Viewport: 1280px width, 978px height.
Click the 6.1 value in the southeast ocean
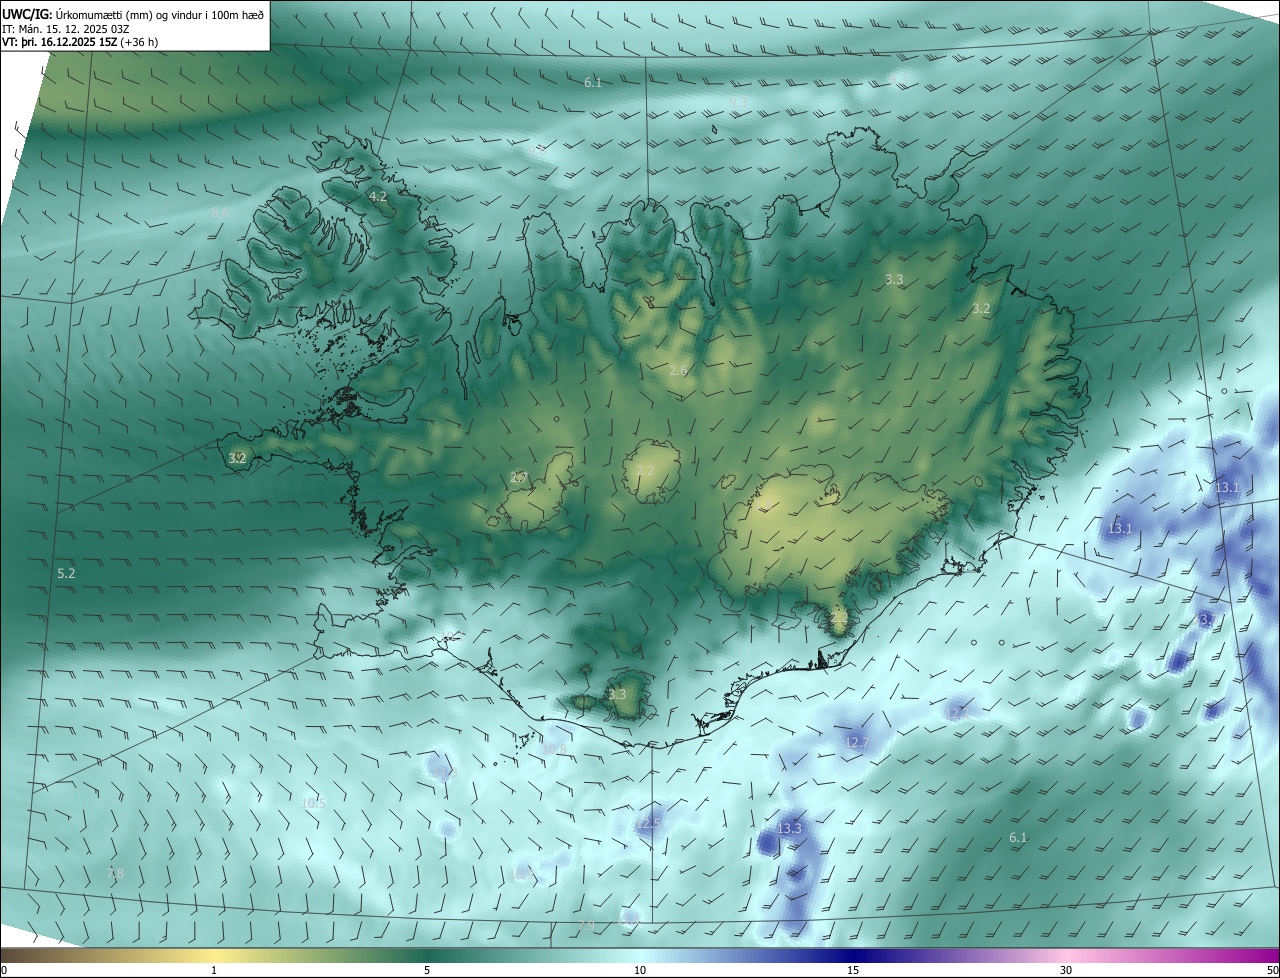tap(1018, 838)
